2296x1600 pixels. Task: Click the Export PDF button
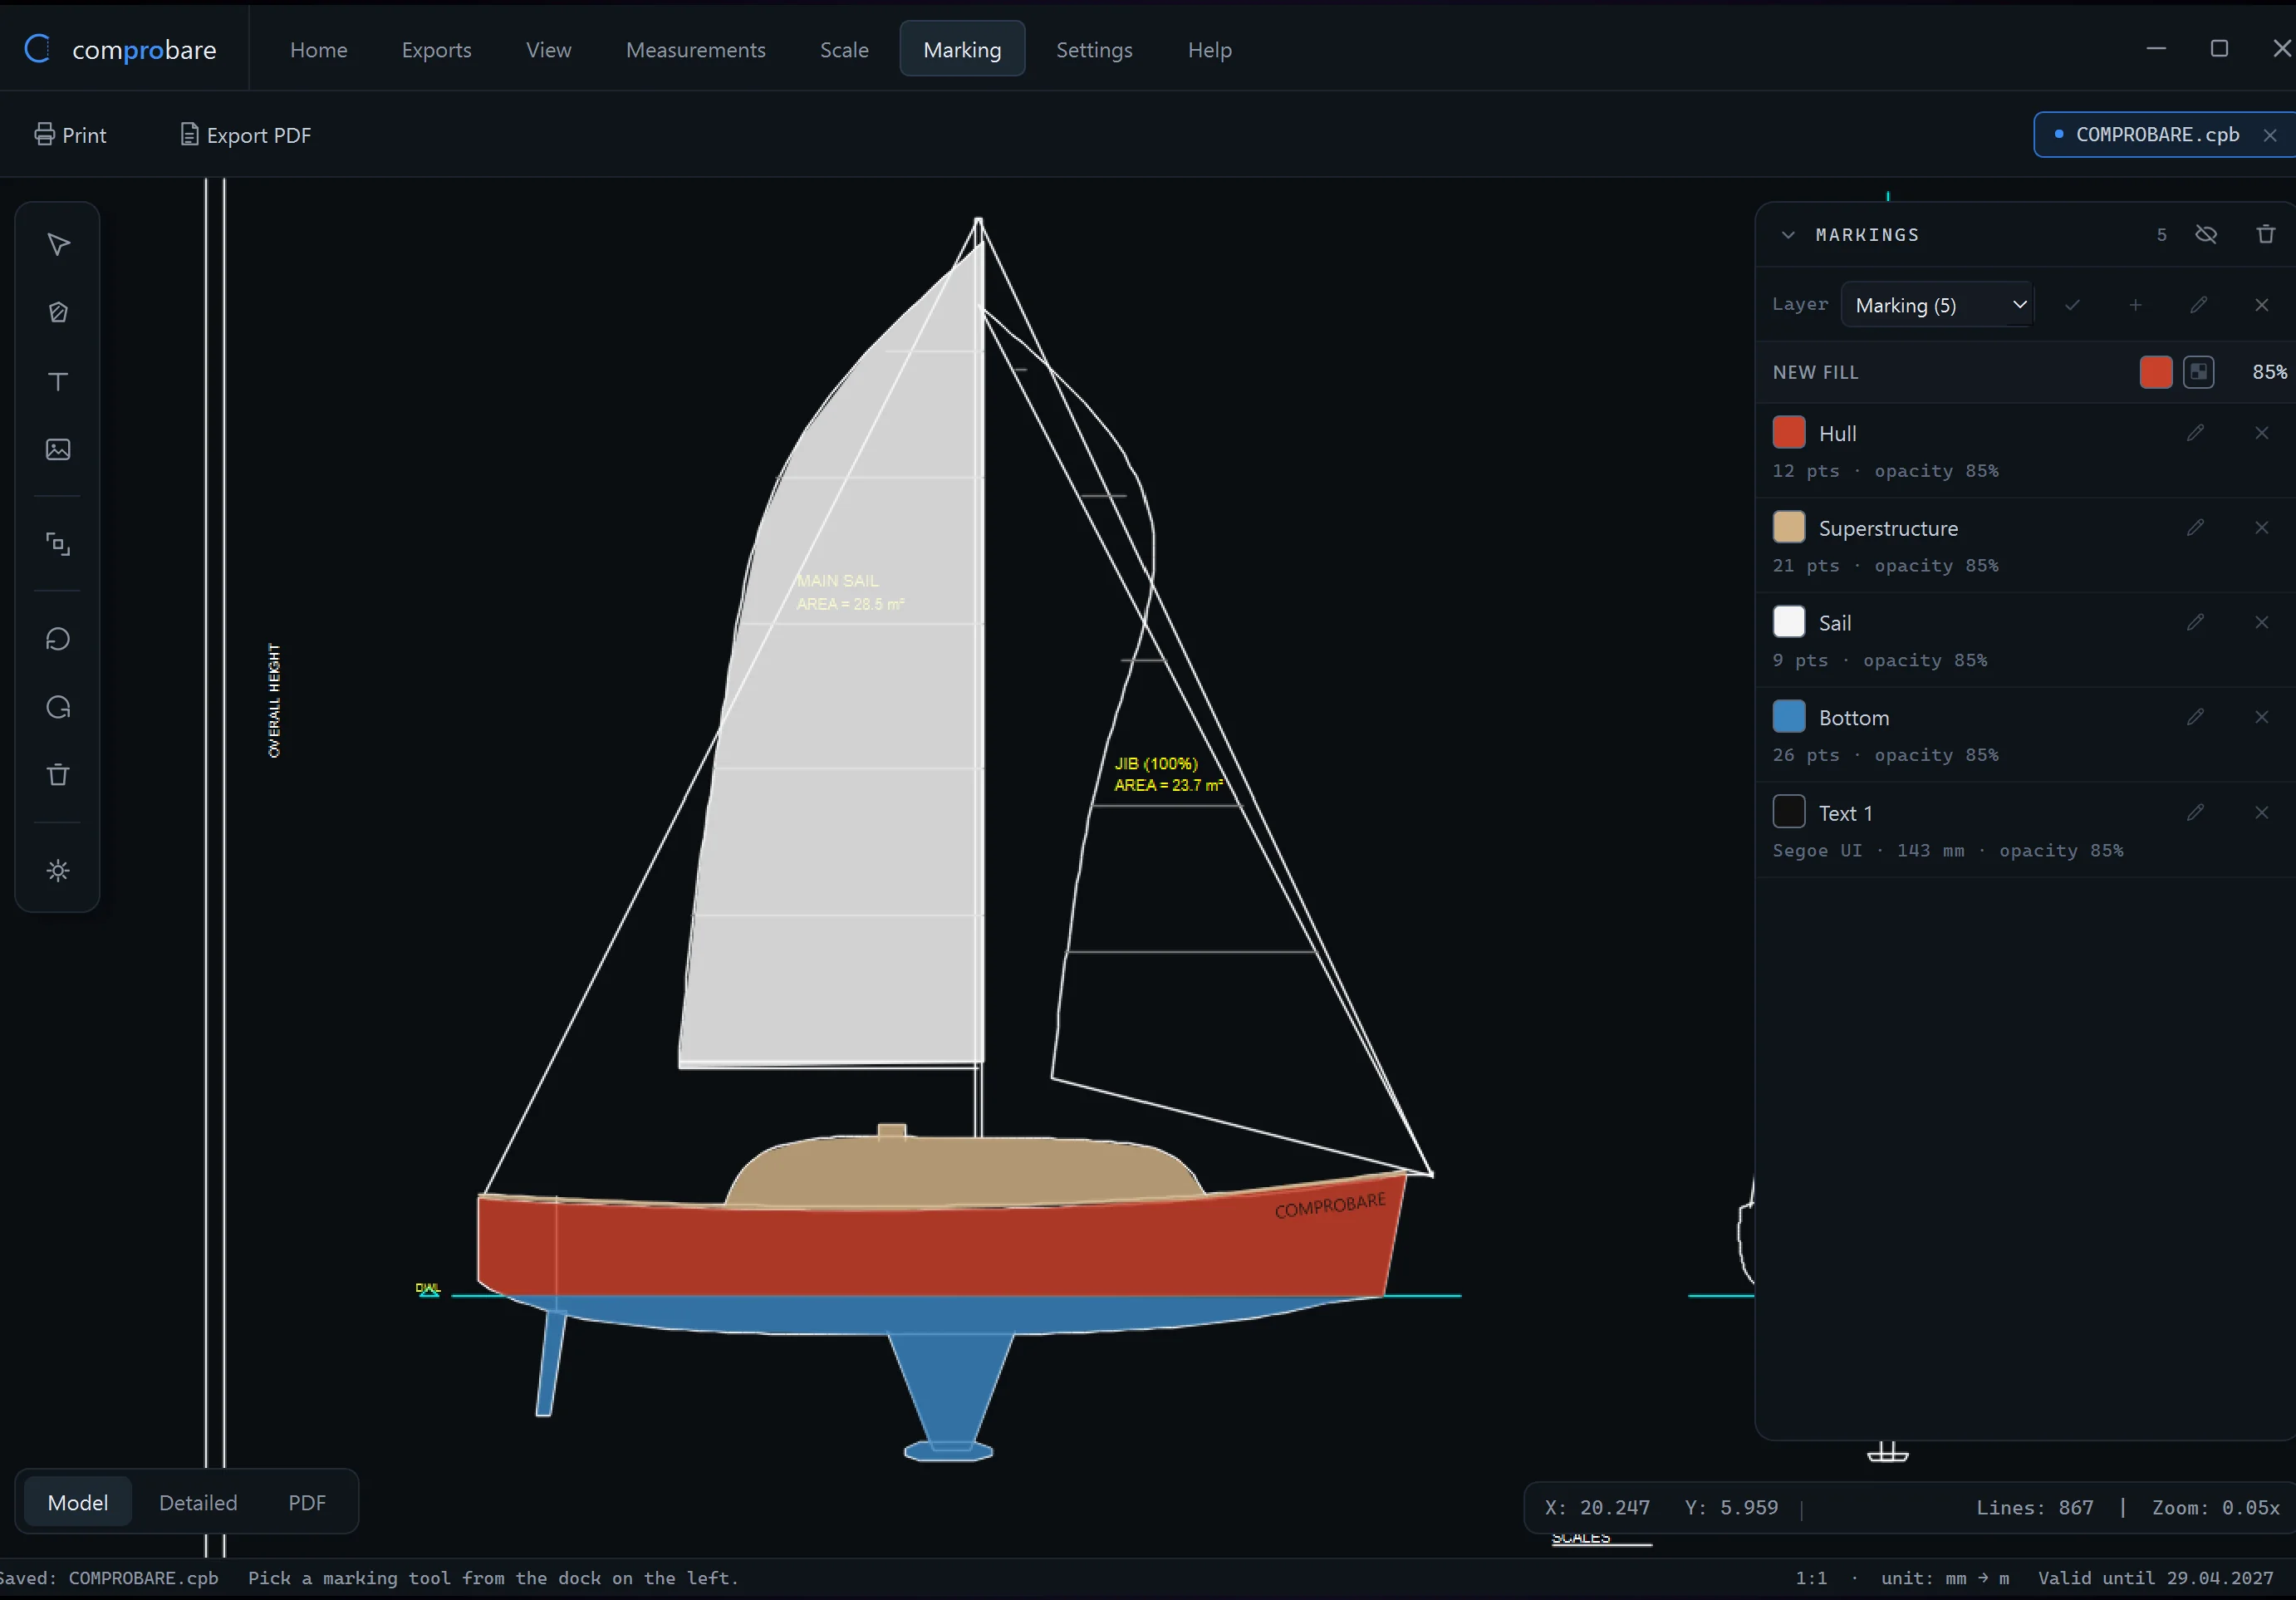pos(246,135)
